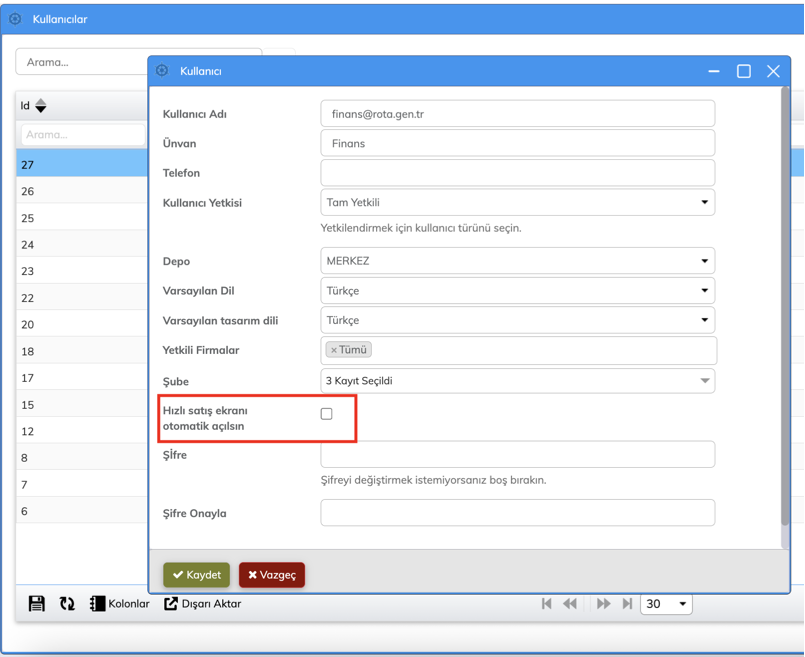Cancel with the red Vazgeç button
Screen dimensions: 805x657
[x=272, y=575]
